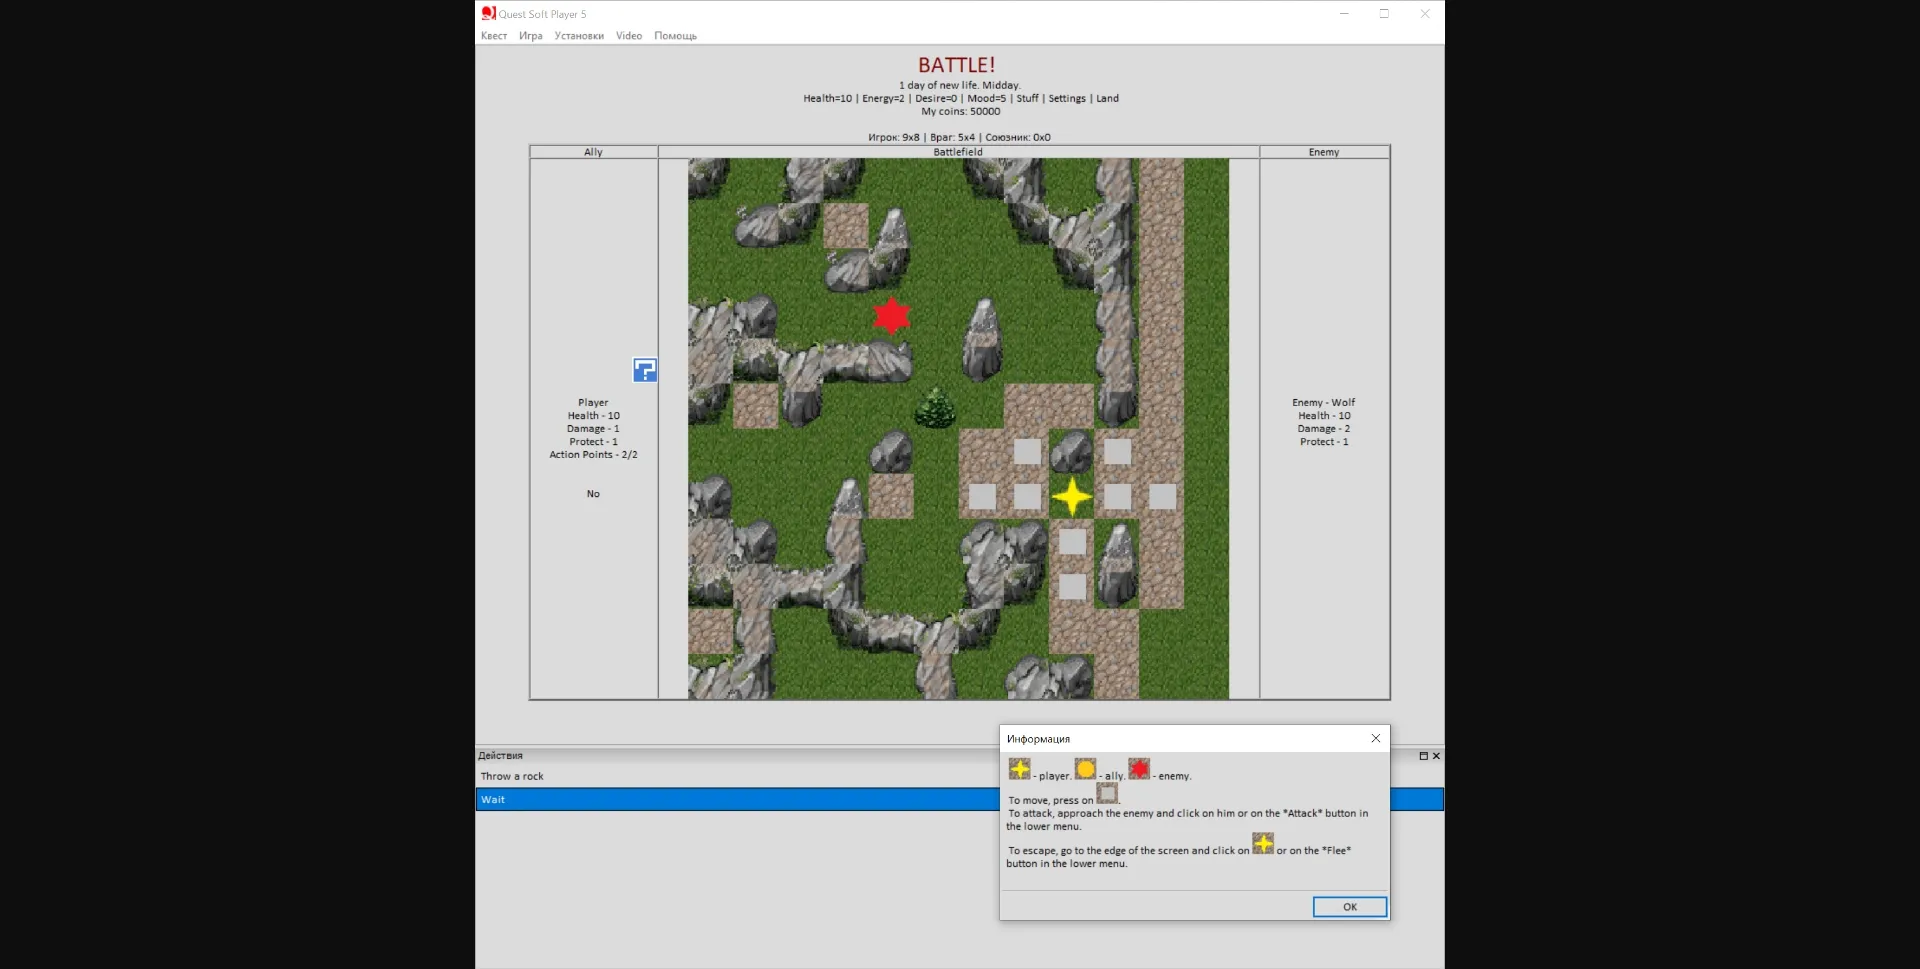
Task: Click the flee star icon next to *Flee* text
Action: tap(1263, 845)
